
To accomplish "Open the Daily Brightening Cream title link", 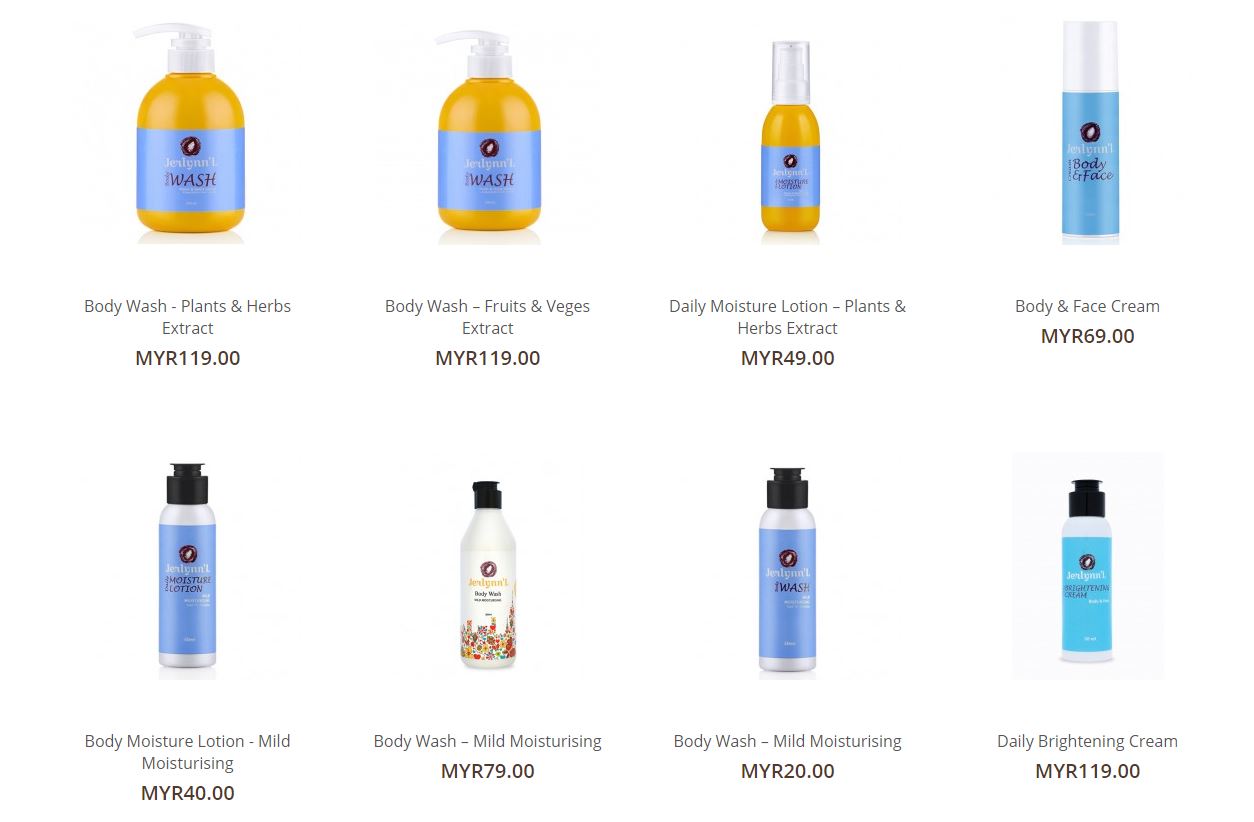I will tap(1088, 741).
